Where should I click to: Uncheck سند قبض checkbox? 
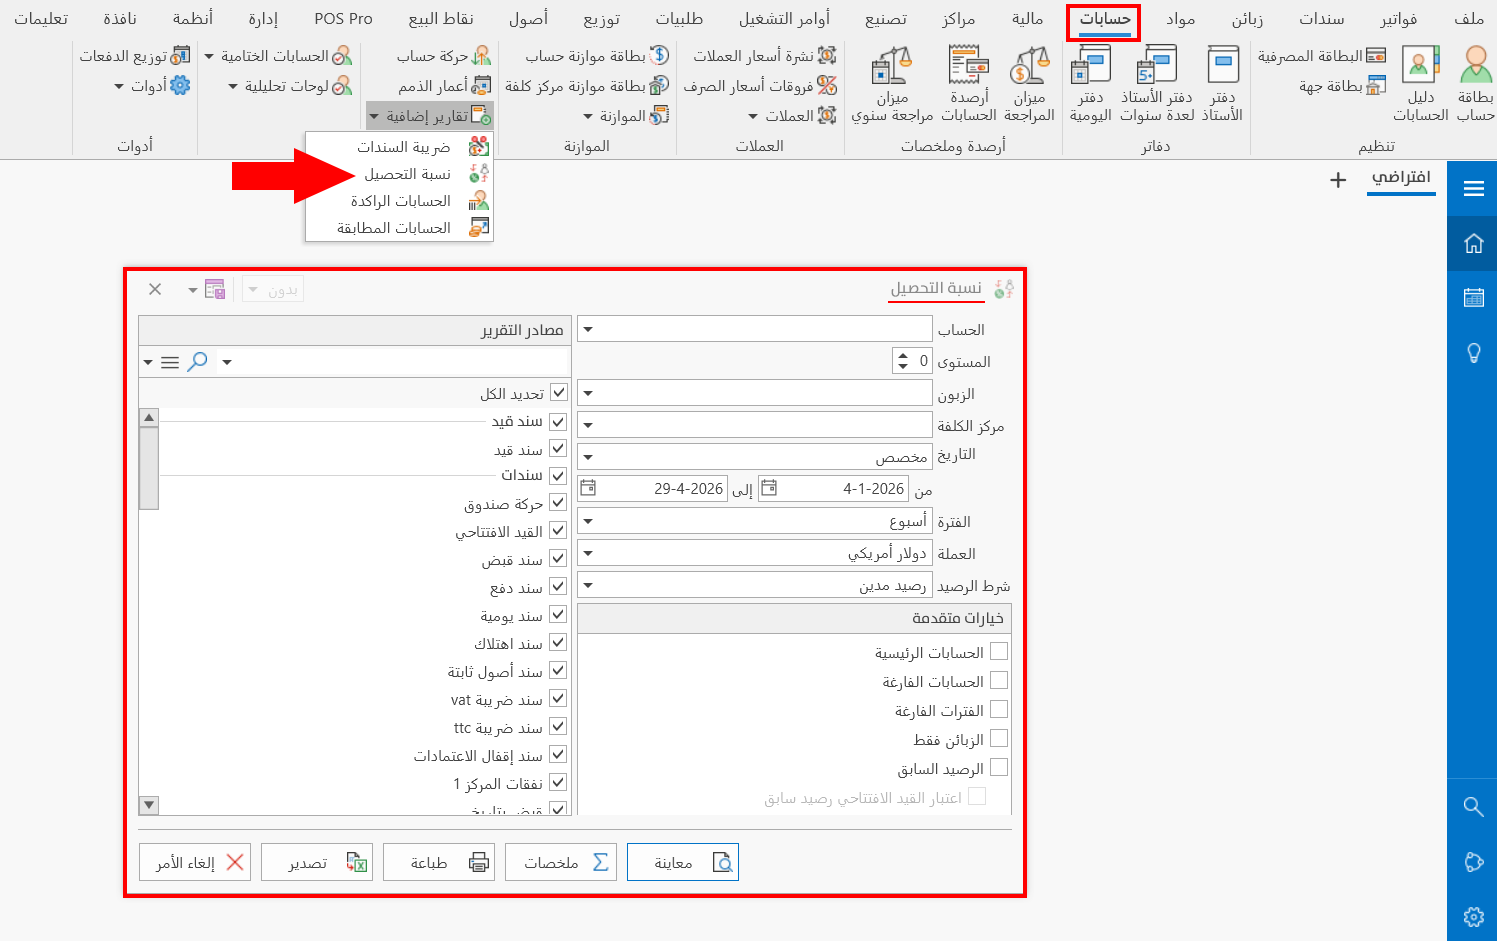[x=558, y=559]
